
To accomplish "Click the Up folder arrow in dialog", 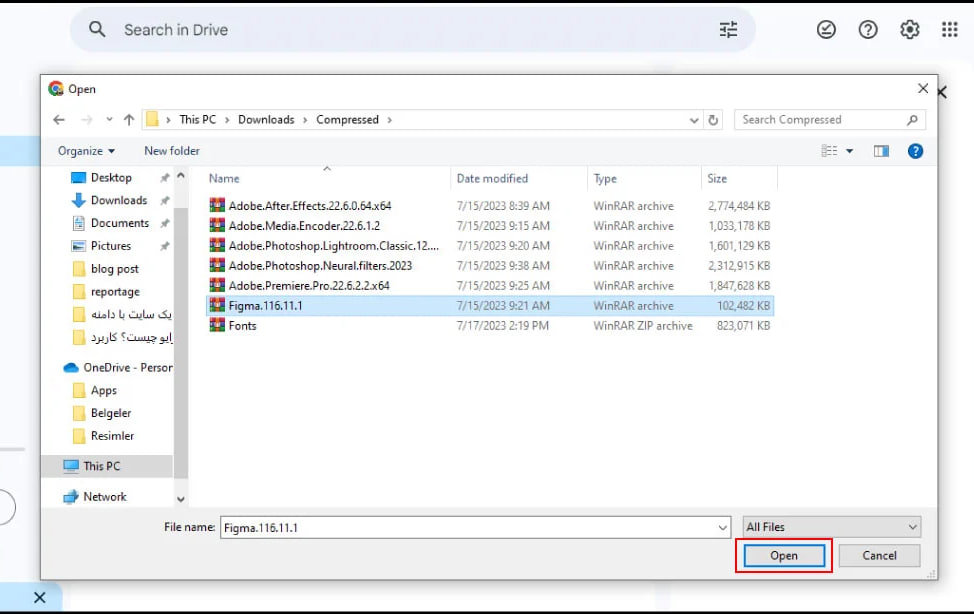I will click(x=129, y=120).
